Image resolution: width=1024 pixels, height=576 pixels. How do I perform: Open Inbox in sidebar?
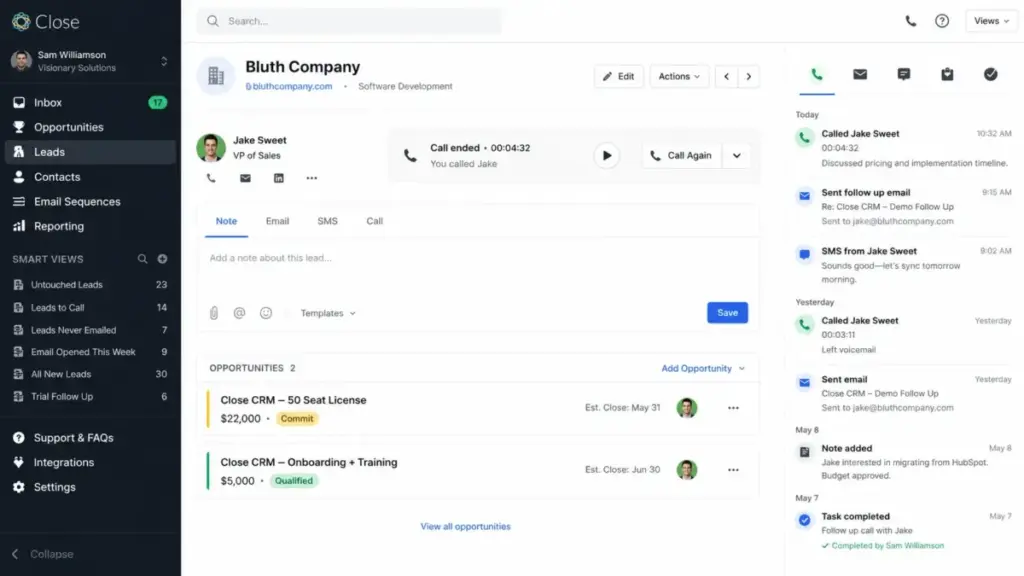tap(90, 103)
